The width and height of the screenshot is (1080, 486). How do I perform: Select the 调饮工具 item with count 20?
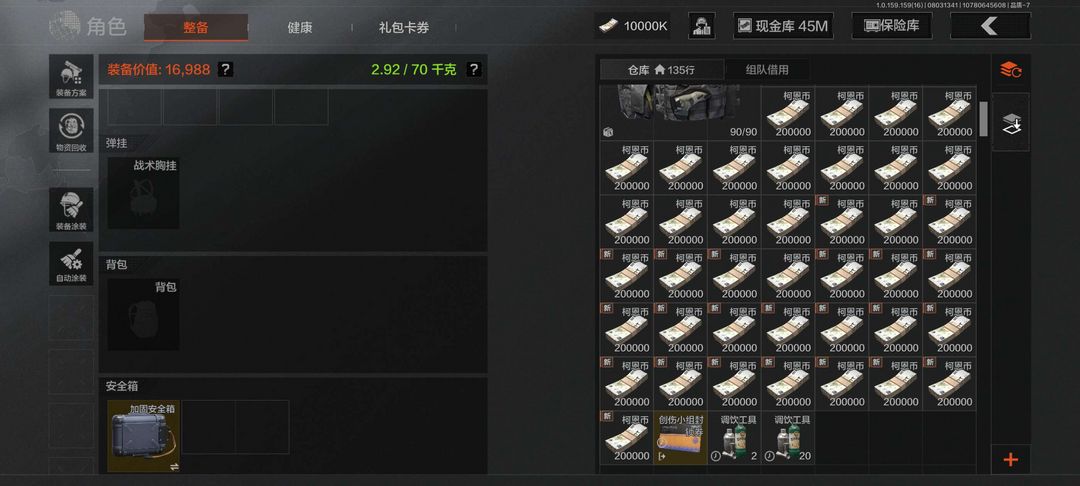(789, 437)
